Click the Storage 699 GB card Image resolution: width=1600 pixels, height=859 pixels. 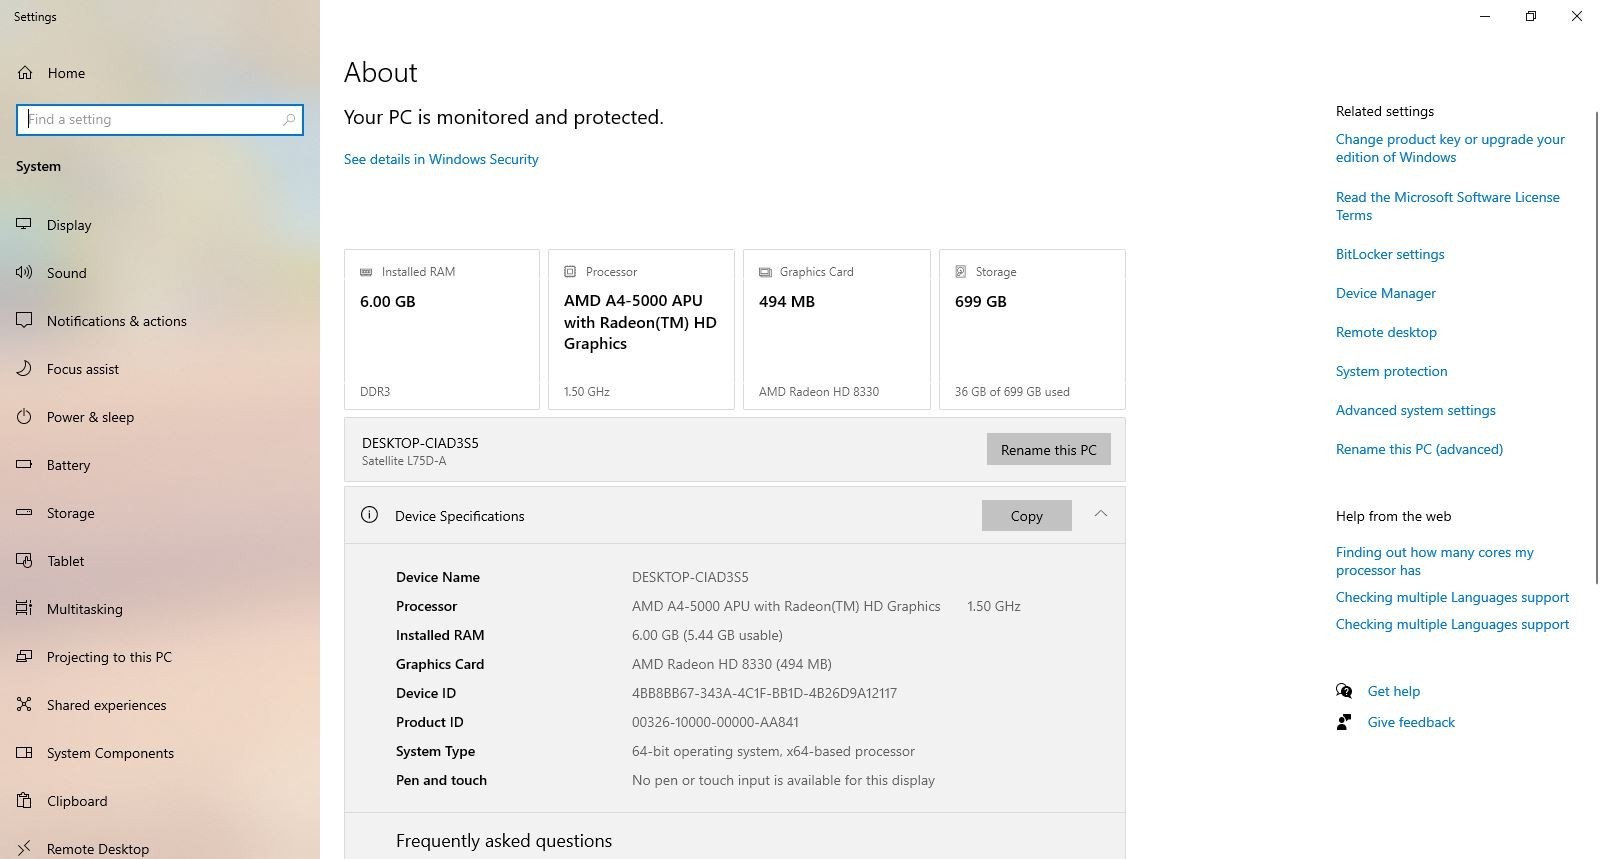pyautogui.click(x=1032, y=329)
